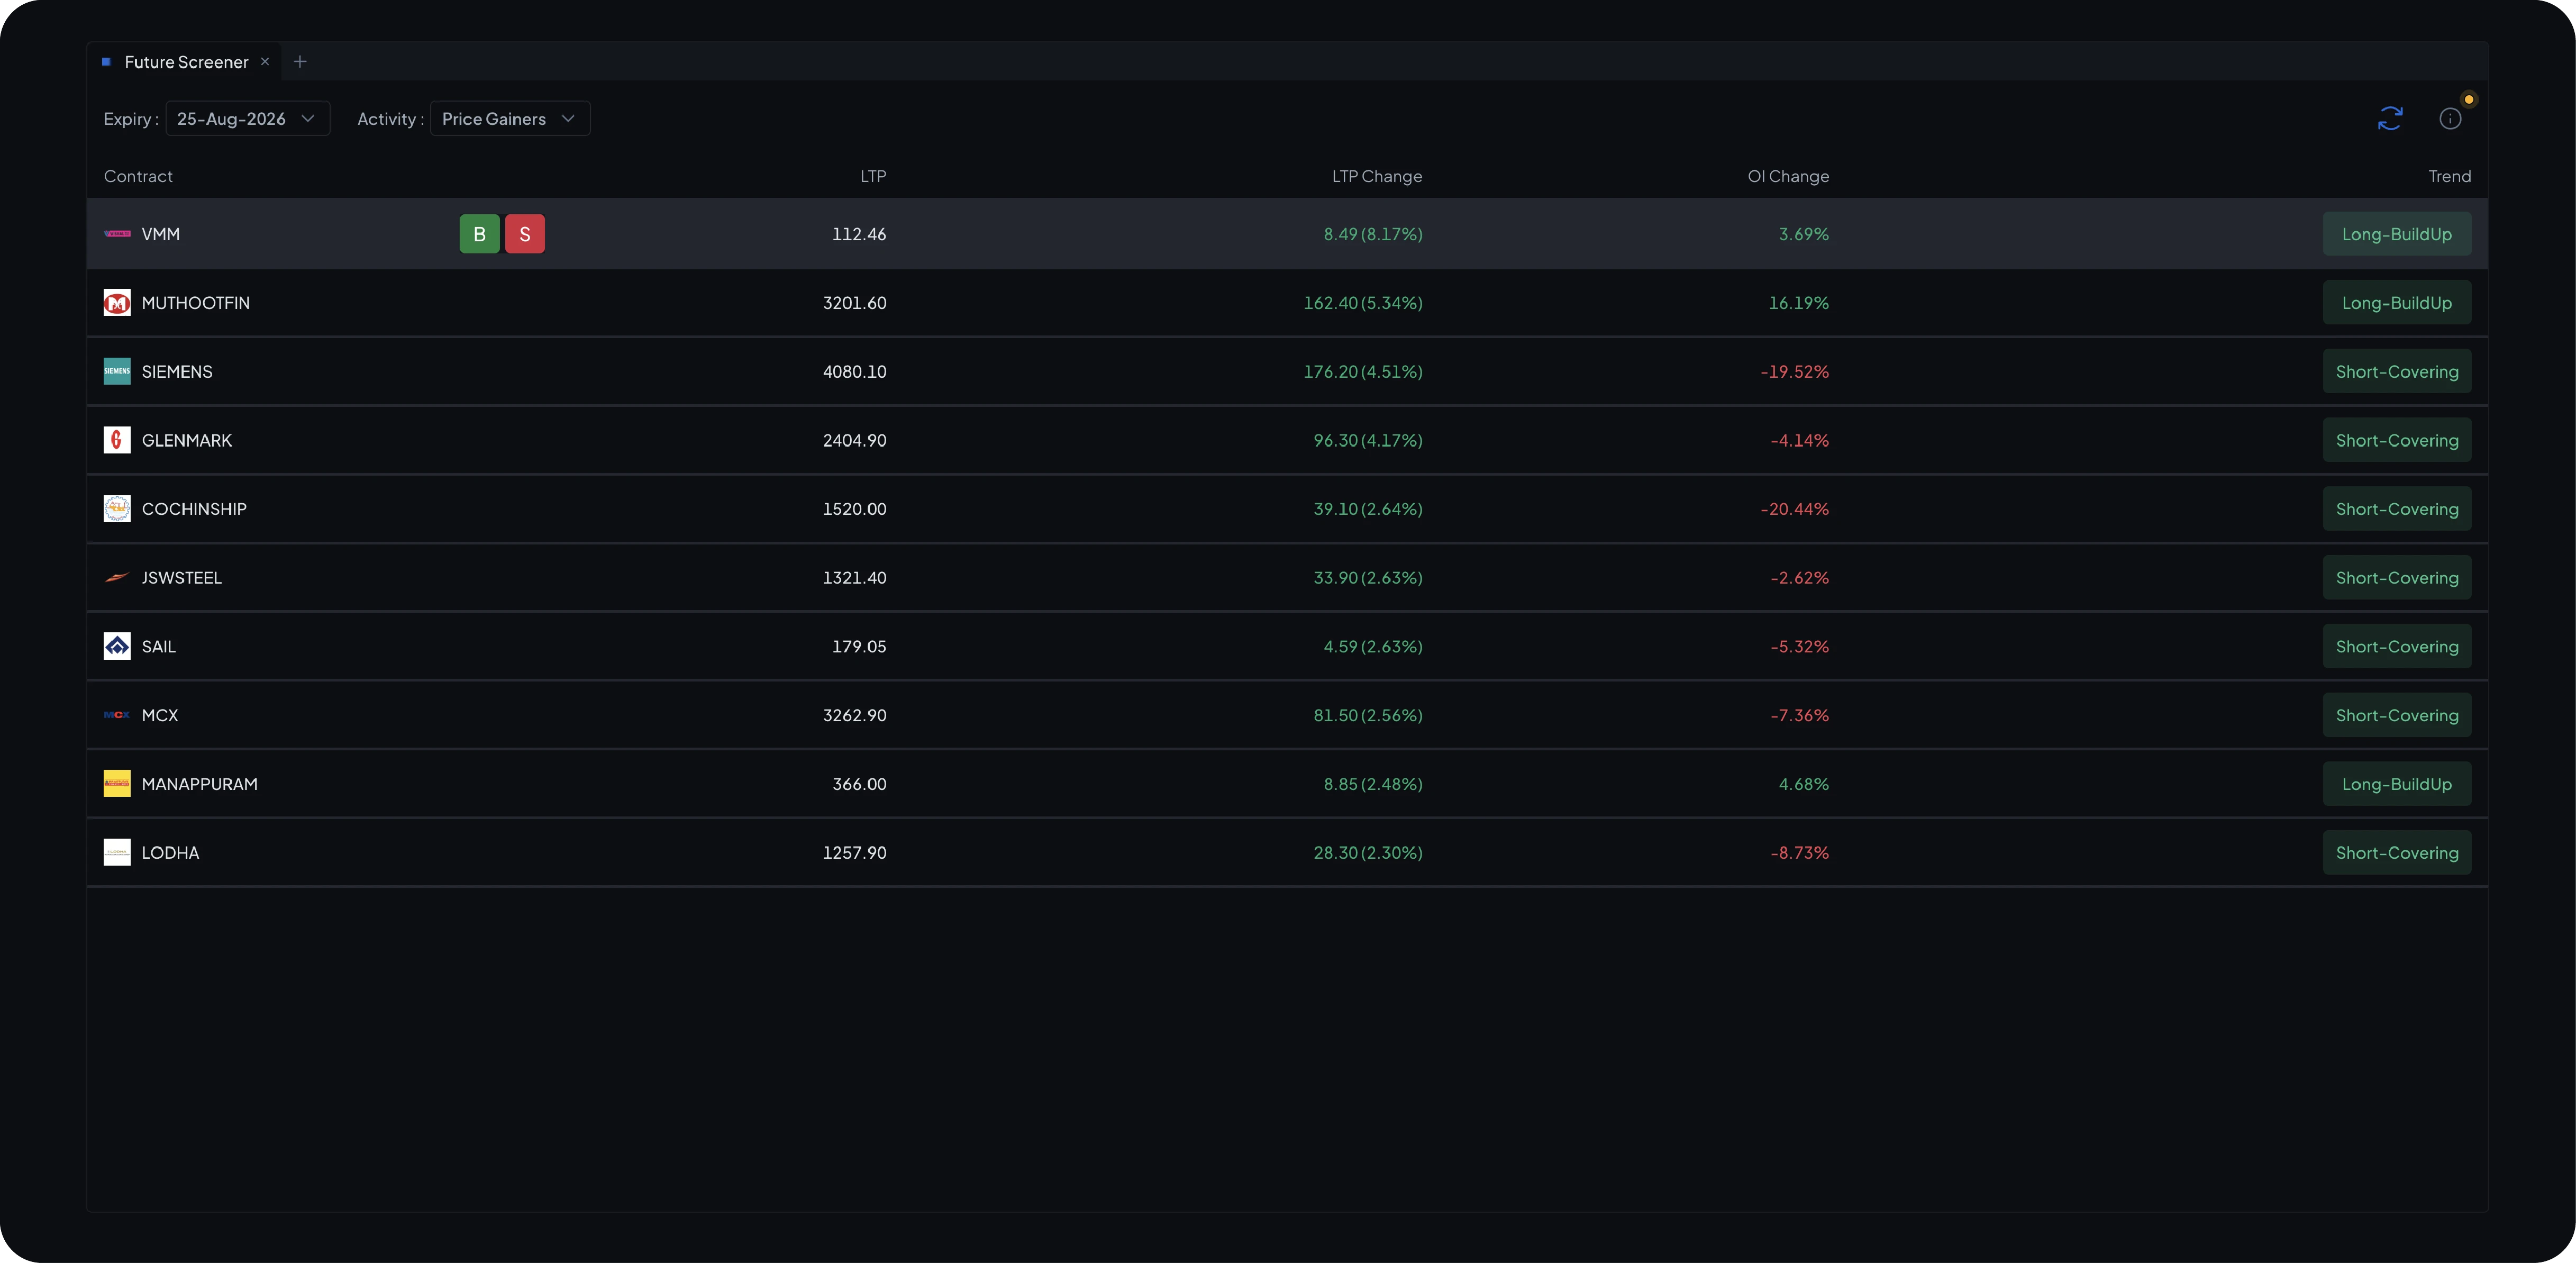Click the Short-Covering tag for MCX
Image resolution: width=2576 pixels, height=1263 pixels.
pyautogui.click(x=2397, y=715)
